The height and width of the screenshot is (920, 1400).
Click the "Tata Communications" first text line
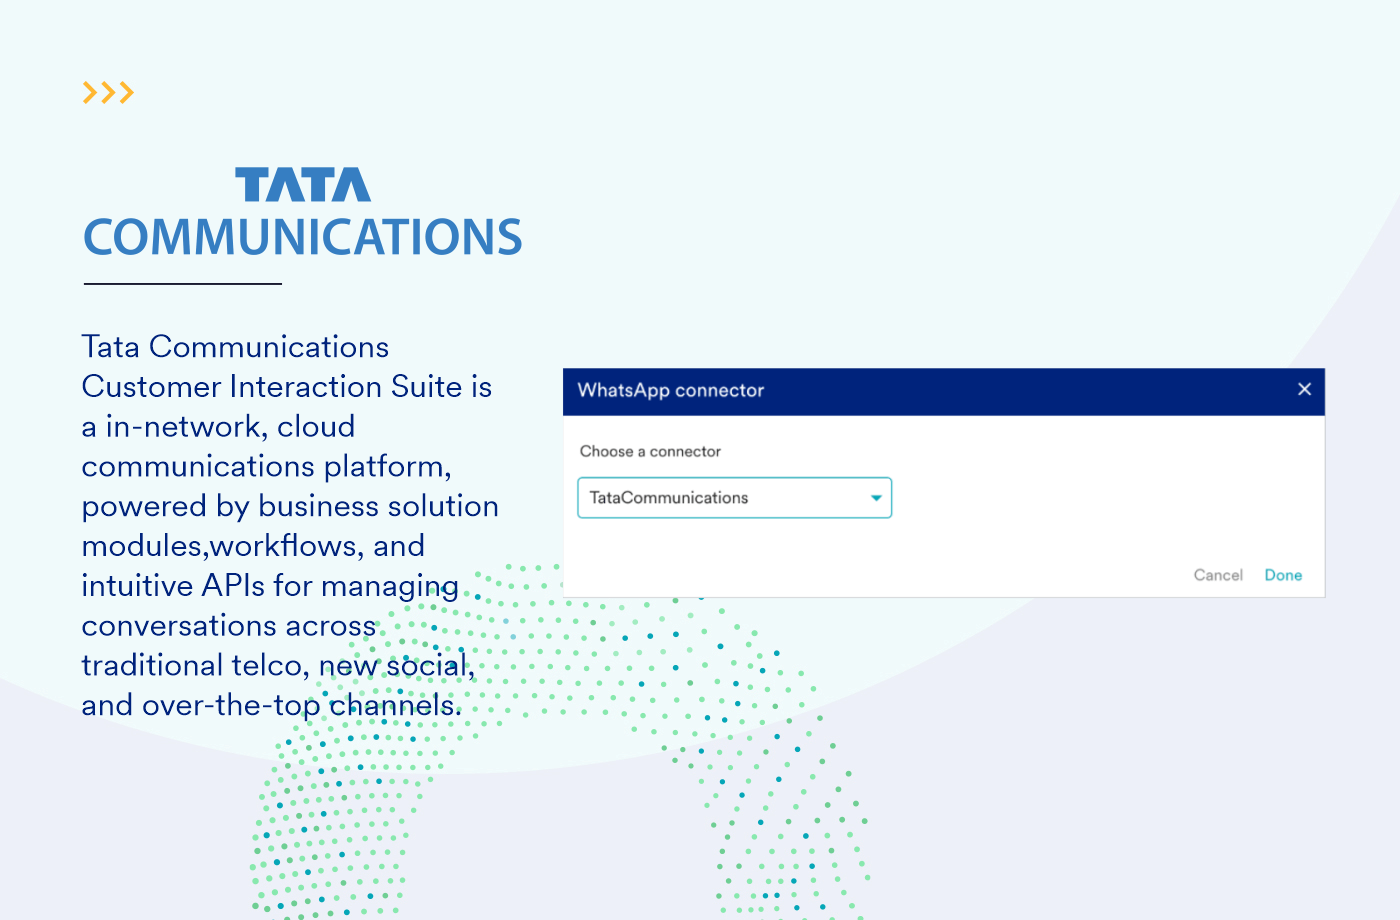(235, 347)
